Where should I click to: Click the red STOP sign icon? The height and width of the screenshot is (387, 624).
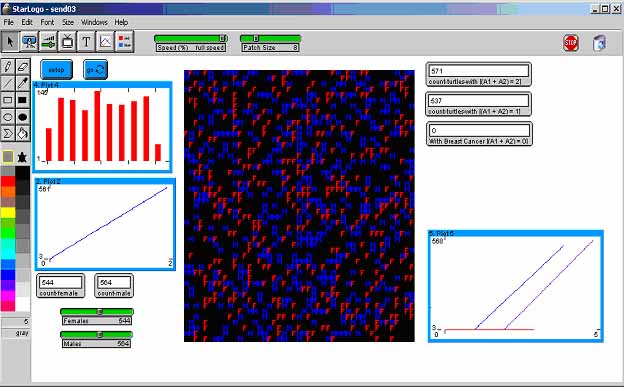pos(571,43)
